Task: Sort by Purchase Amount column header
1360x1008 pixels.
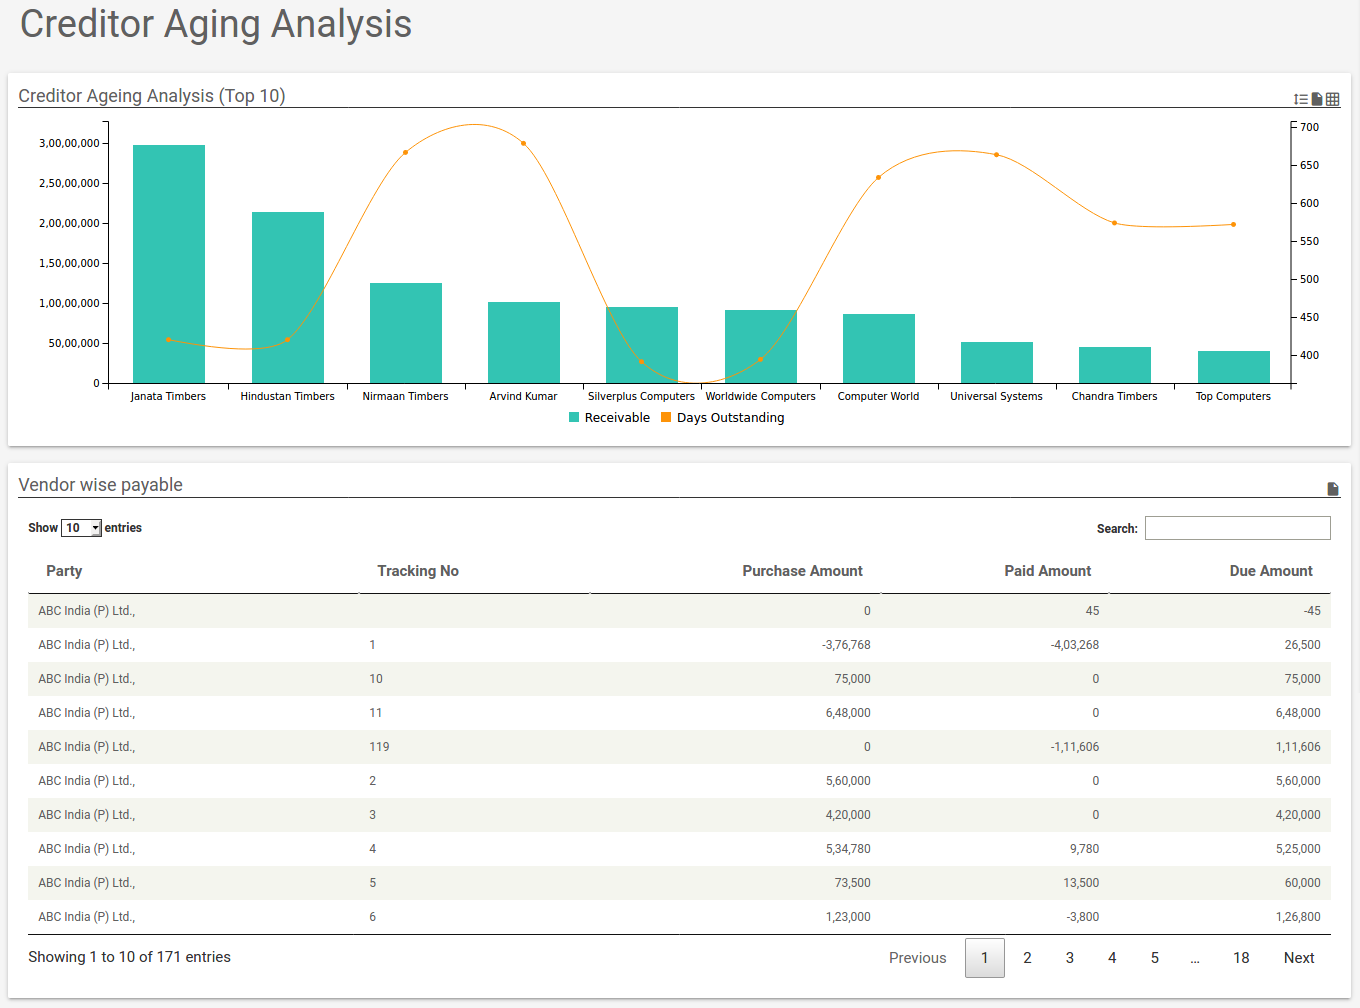Action: [803, 571]
